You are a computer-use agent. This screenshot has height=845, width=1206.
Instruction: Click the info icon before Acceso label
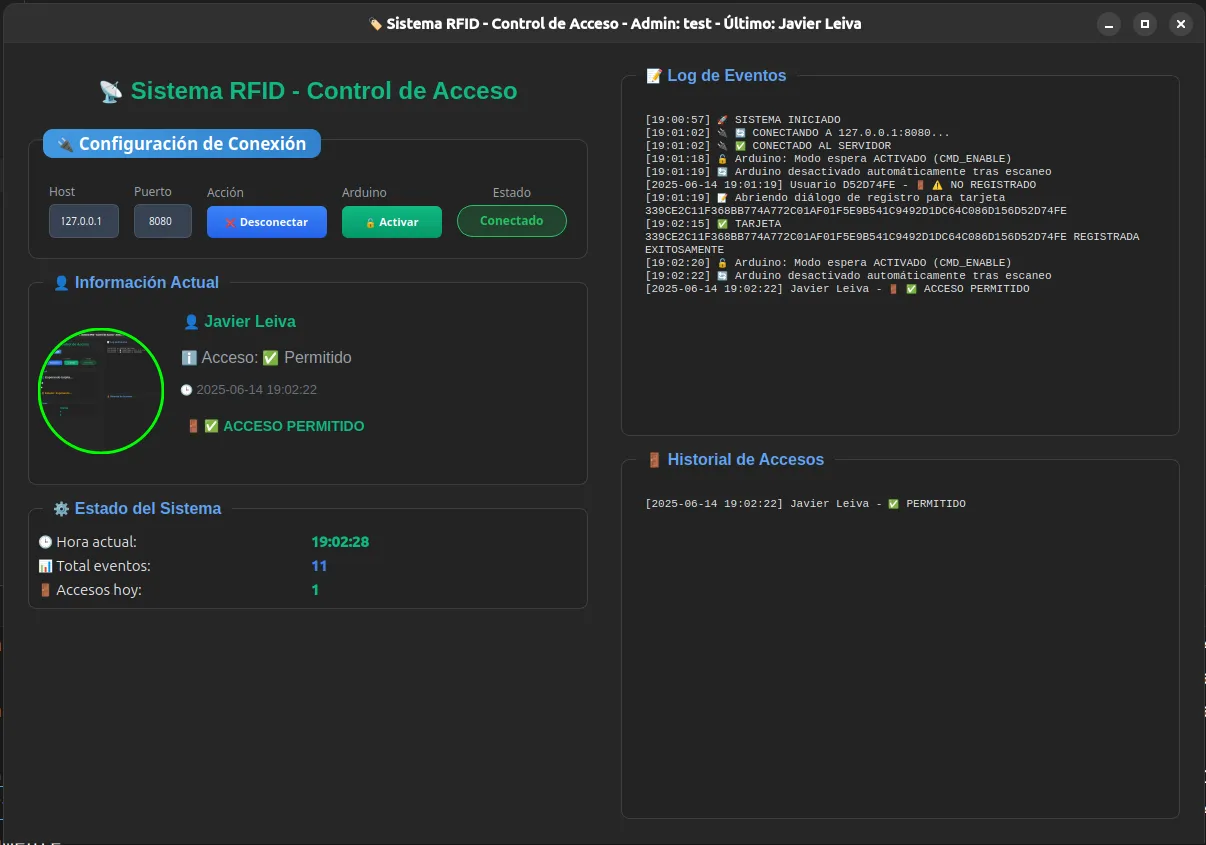(189, 358)
